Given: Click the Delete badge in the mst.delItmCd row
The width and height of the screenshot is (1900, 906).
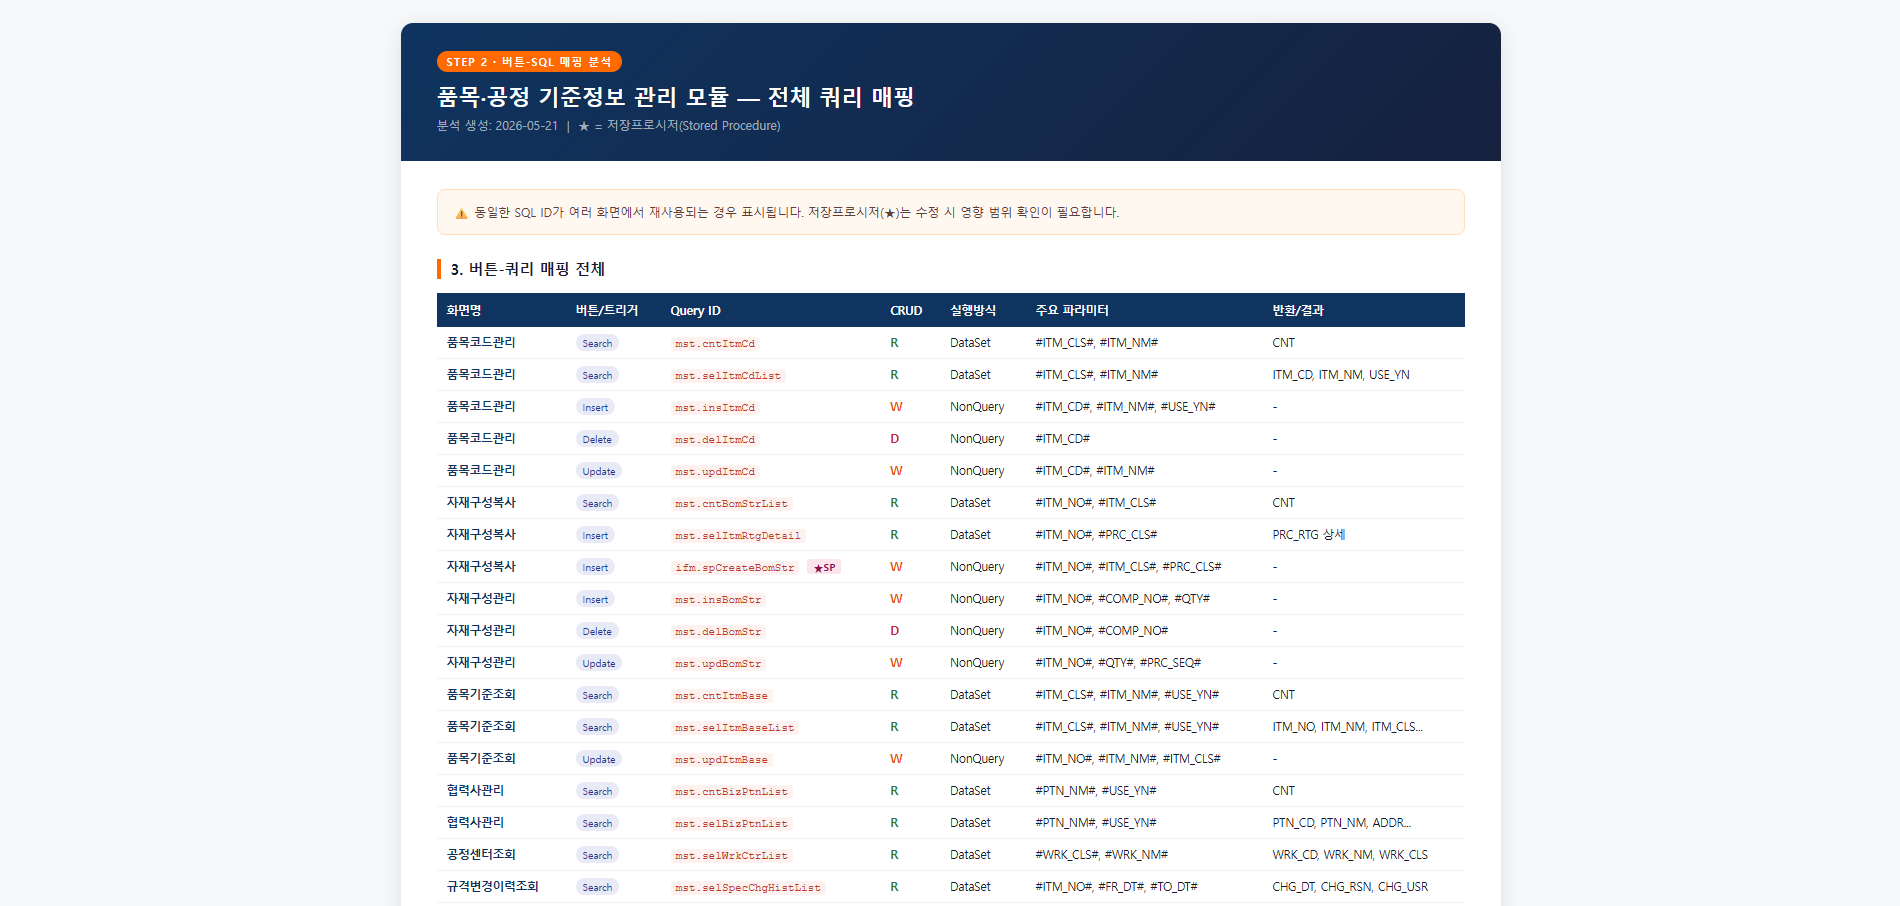Looking at the screenshot, I should pyautogui.click(x=597, y=439).
